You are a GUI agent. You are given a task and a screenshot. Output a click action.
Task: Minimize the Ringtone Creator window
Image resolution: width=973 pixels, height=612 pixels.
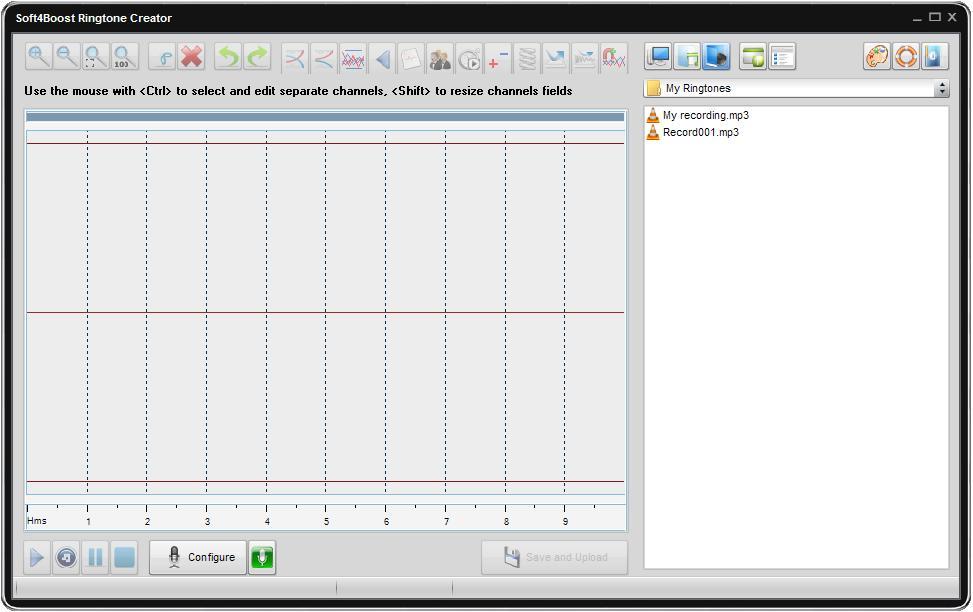[x=917, y=18]
